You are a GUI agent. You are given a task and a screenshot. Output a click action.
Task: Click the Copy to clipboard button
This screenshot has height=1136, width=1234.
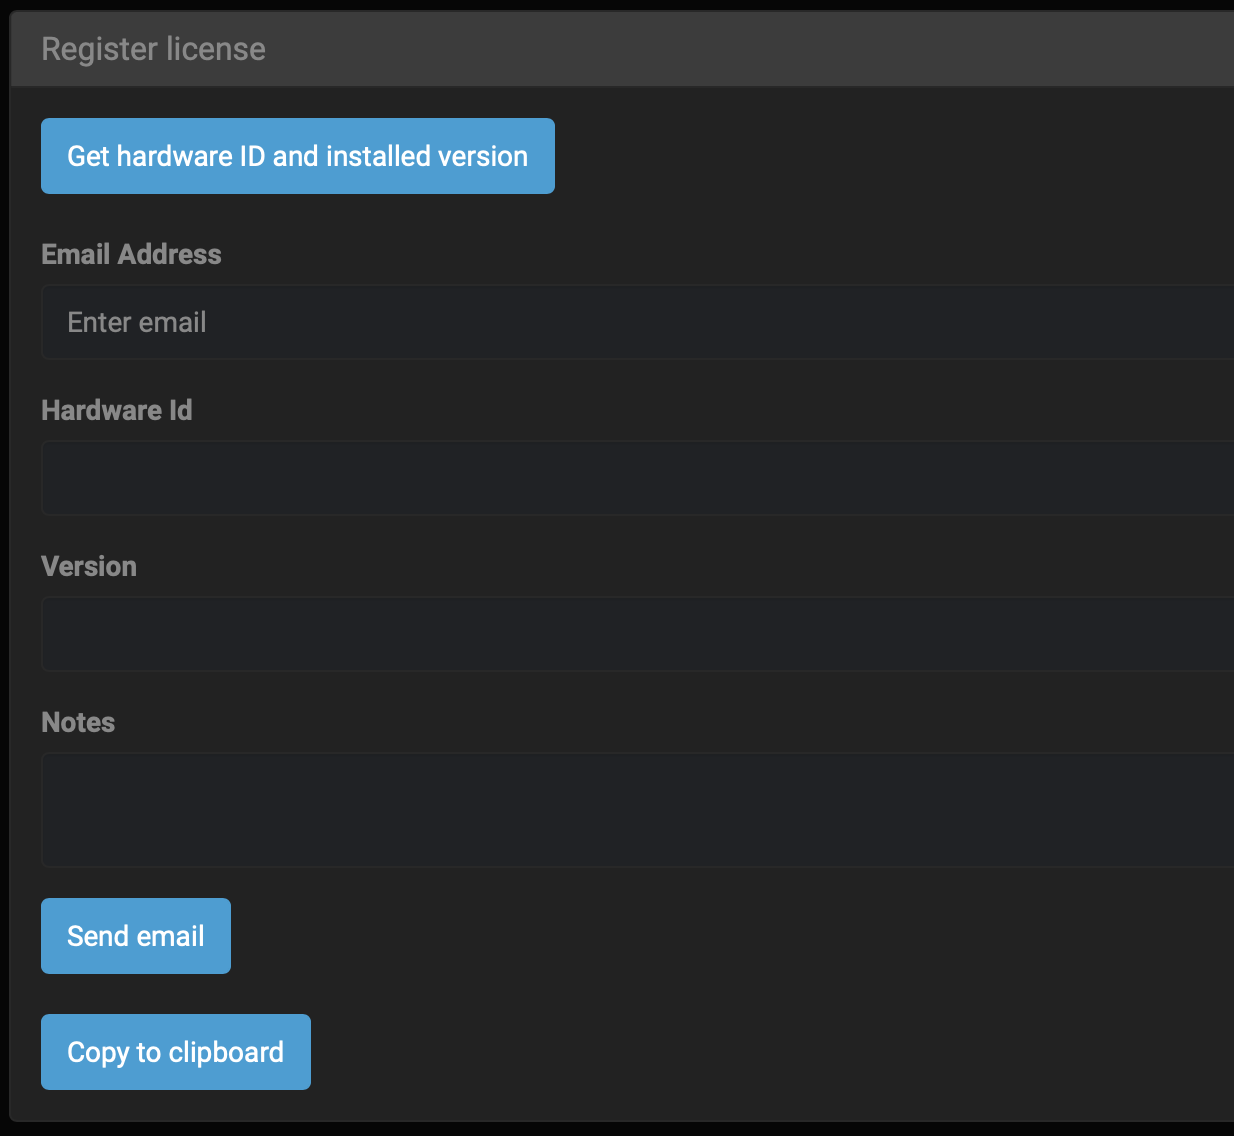point(175,1052)
